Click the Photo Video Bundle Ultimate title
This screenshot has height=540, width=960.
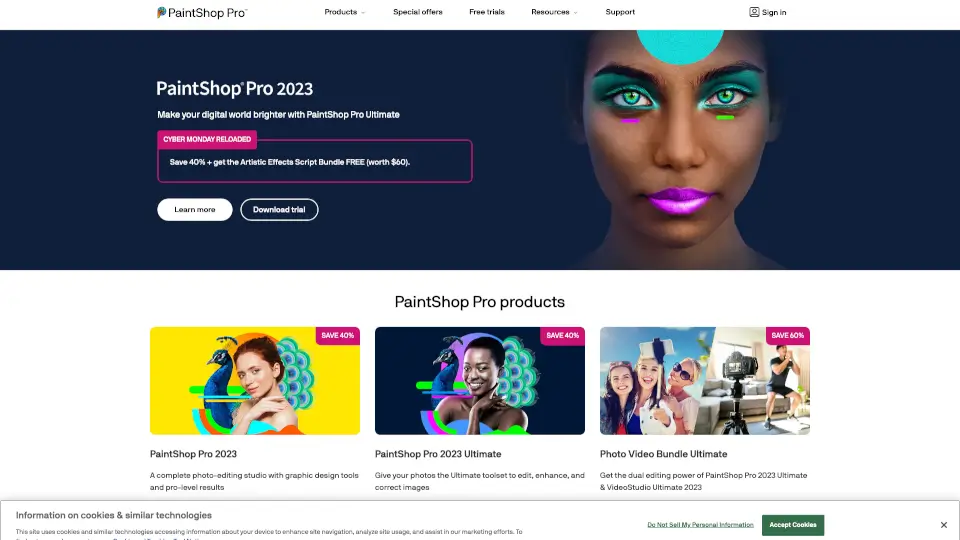coord(663,454)
